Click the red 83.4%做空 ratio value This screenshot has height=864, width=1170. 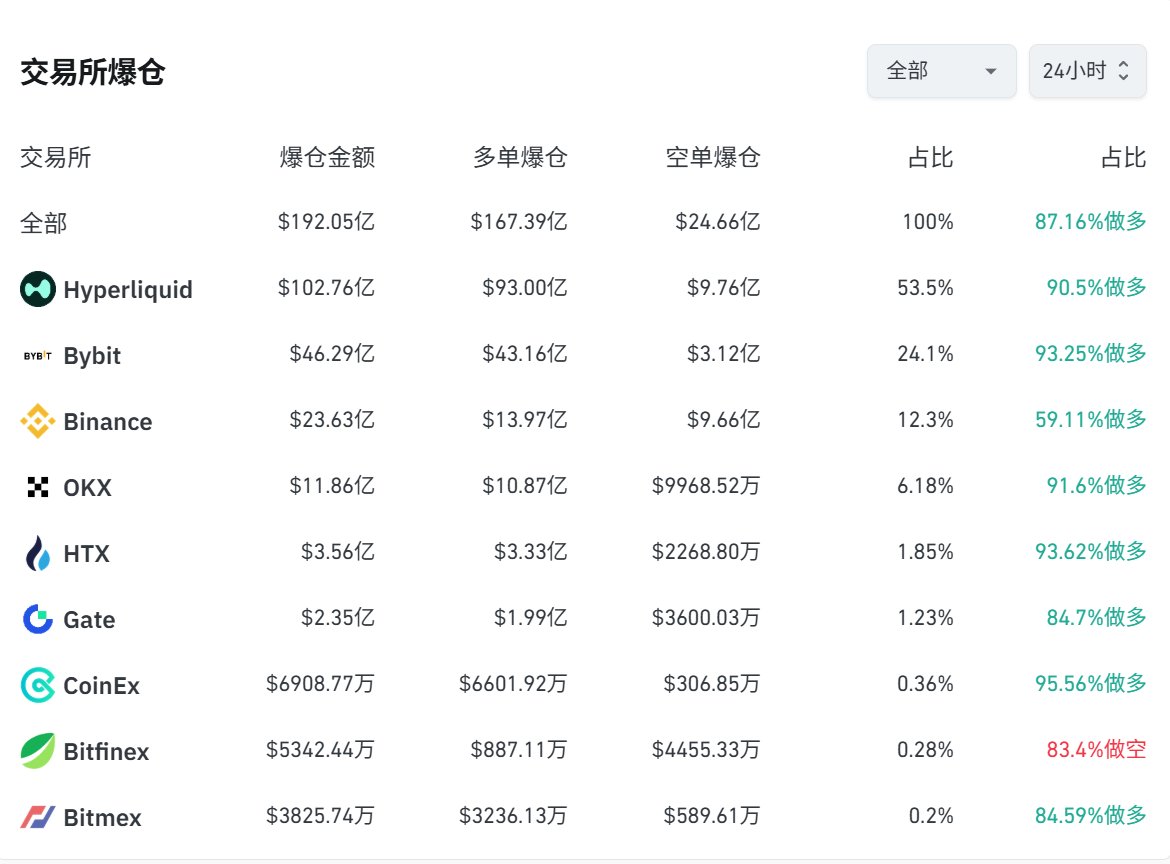coord(1096,750)
